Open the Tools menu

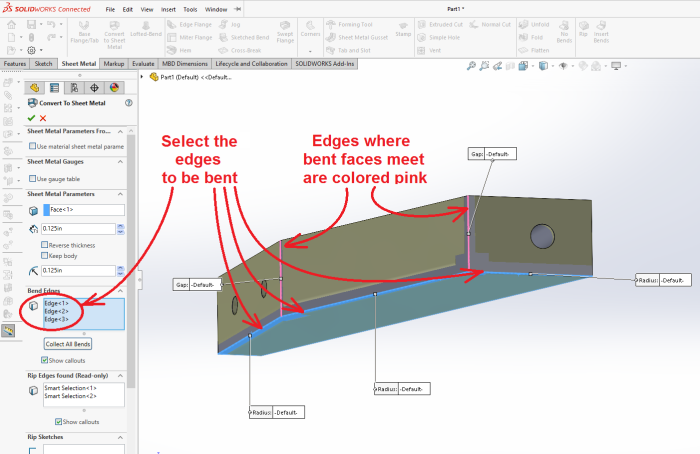click(x=191, y=9)
